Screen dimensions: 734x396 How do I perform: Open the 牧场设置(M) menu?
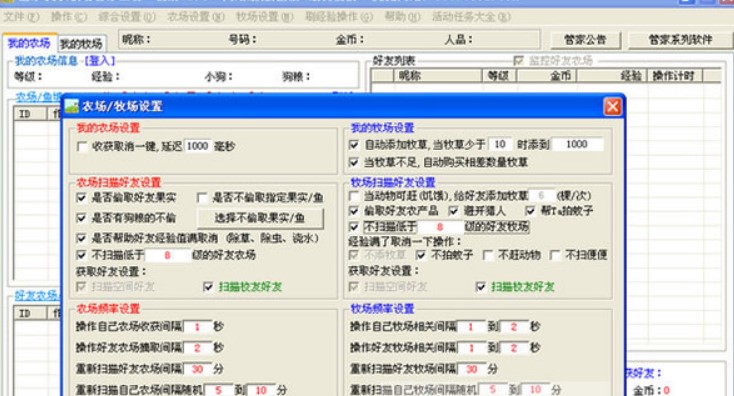264,17
